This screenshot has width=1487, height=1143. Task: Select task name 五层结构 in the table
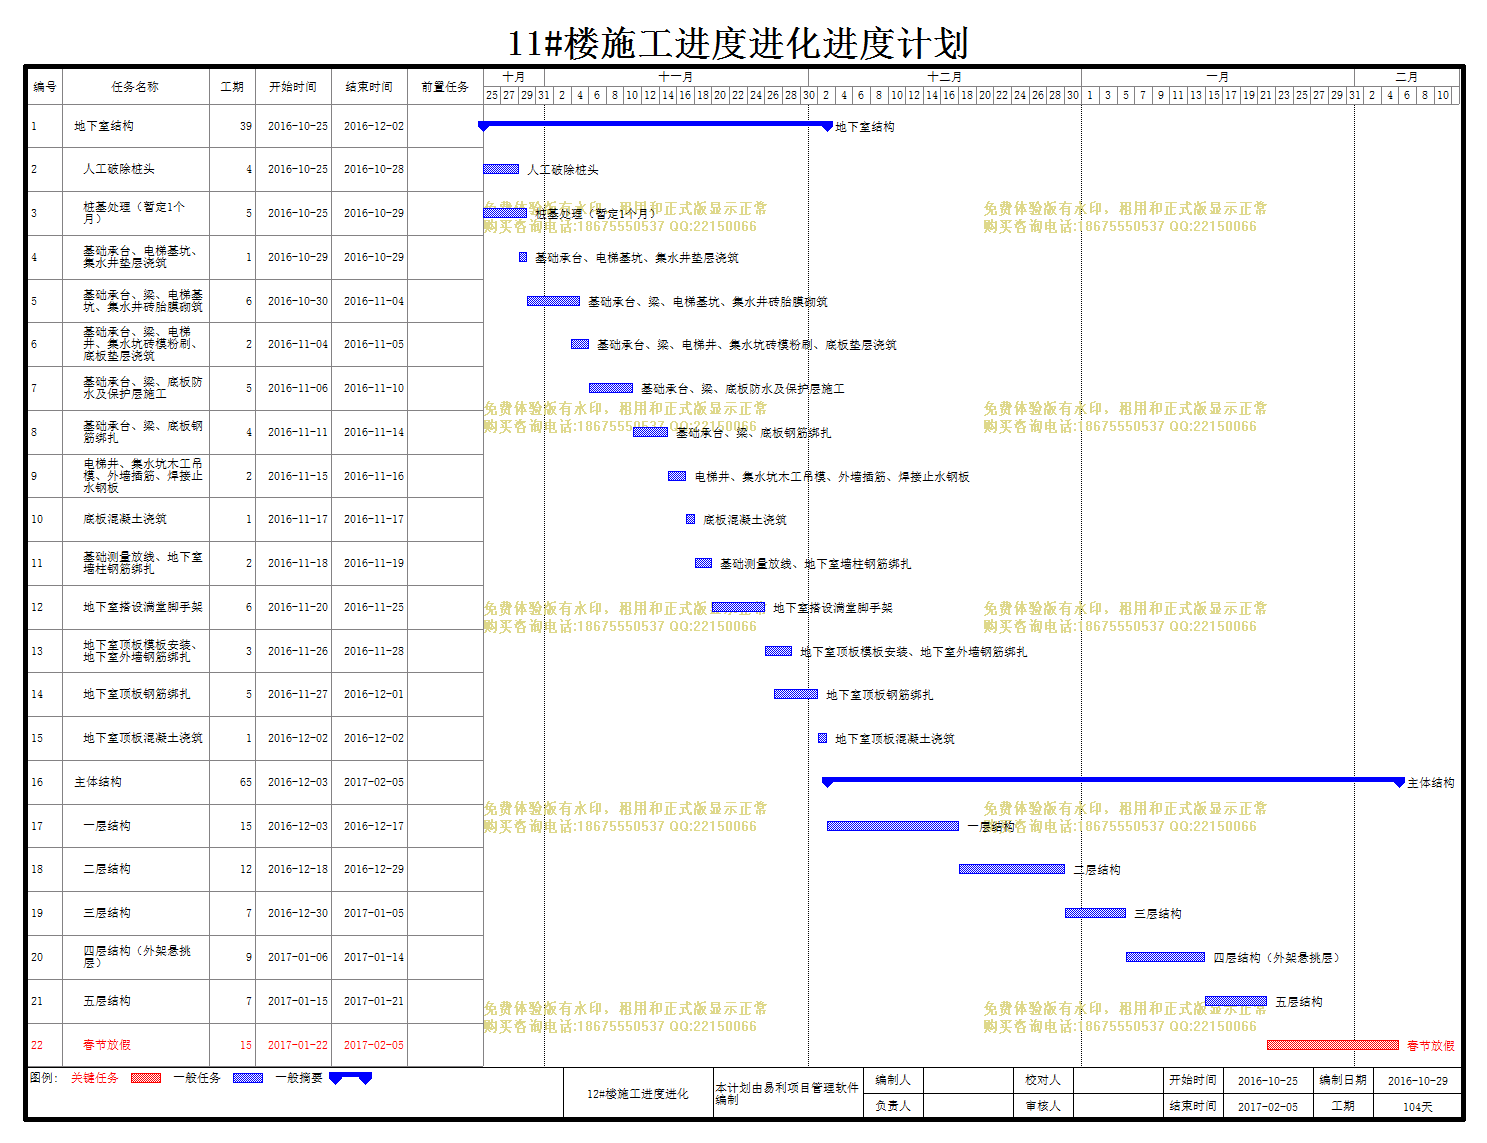click(107, 1001)
